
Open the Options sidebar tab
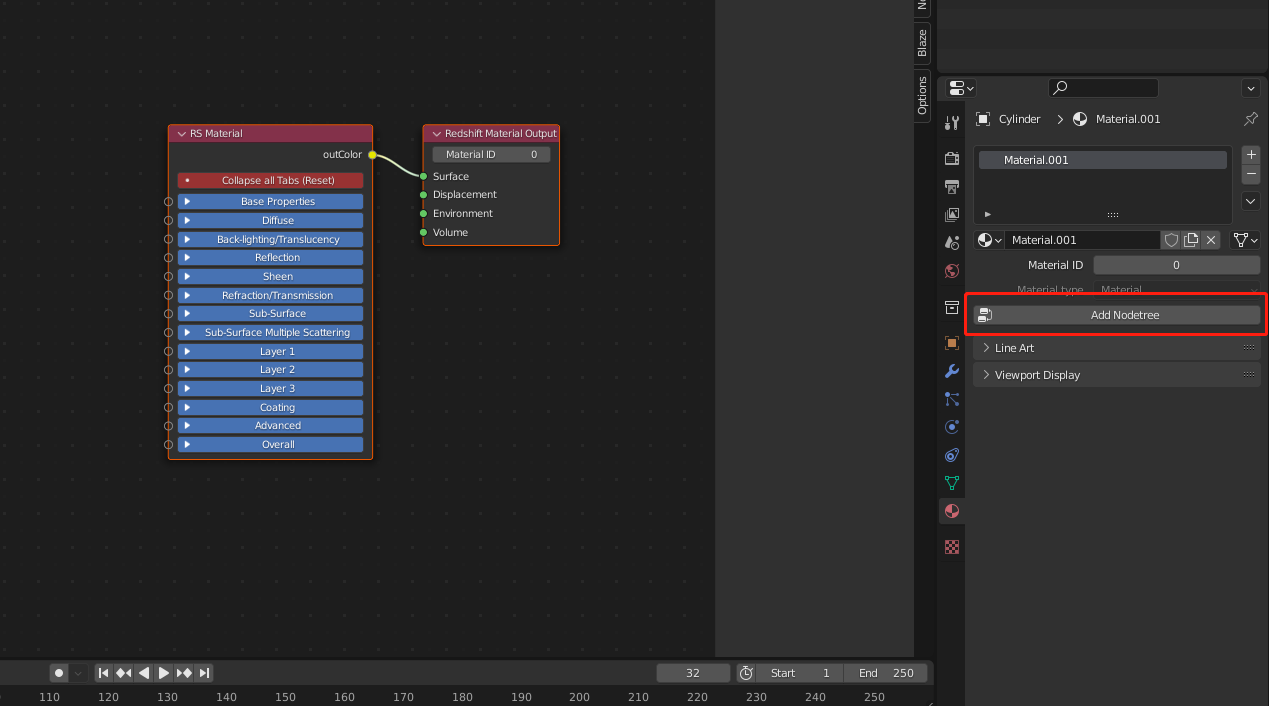[922, 96]
